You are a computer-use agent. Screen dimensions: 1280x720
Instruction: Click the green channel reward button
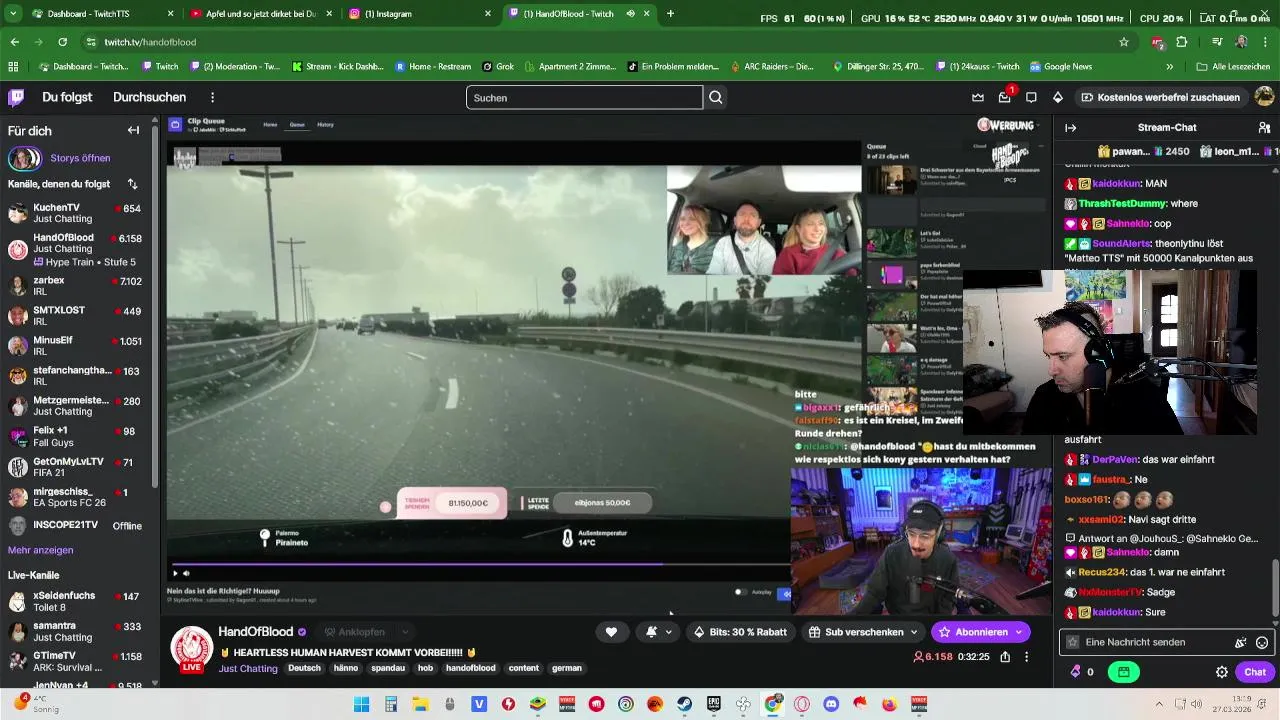1124,672
